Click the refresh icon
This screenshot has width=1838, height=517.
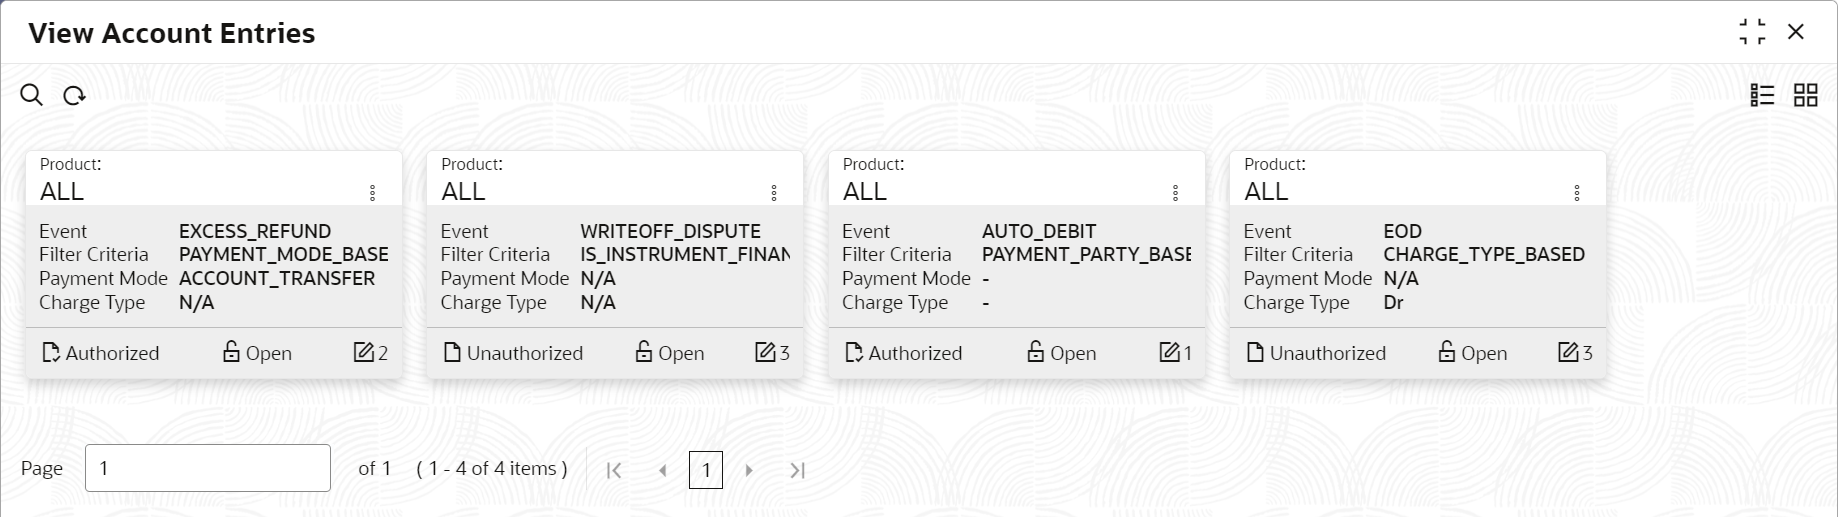(x=74, y=96)
